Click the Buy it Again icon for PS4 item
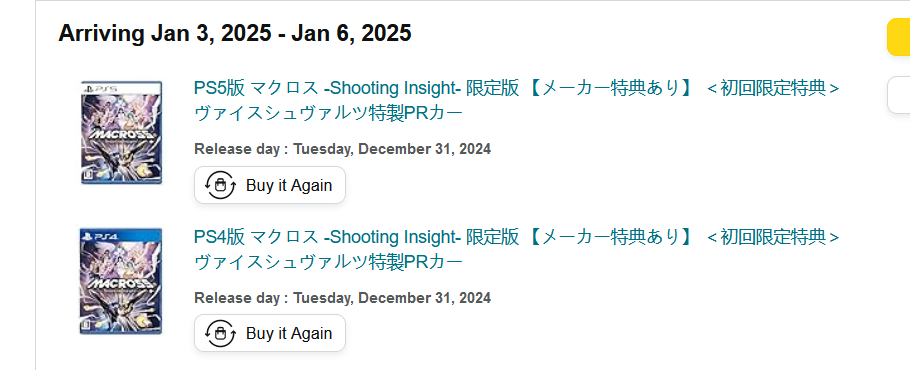The height and width of the screenshot is (370, 910). (221, 333)
